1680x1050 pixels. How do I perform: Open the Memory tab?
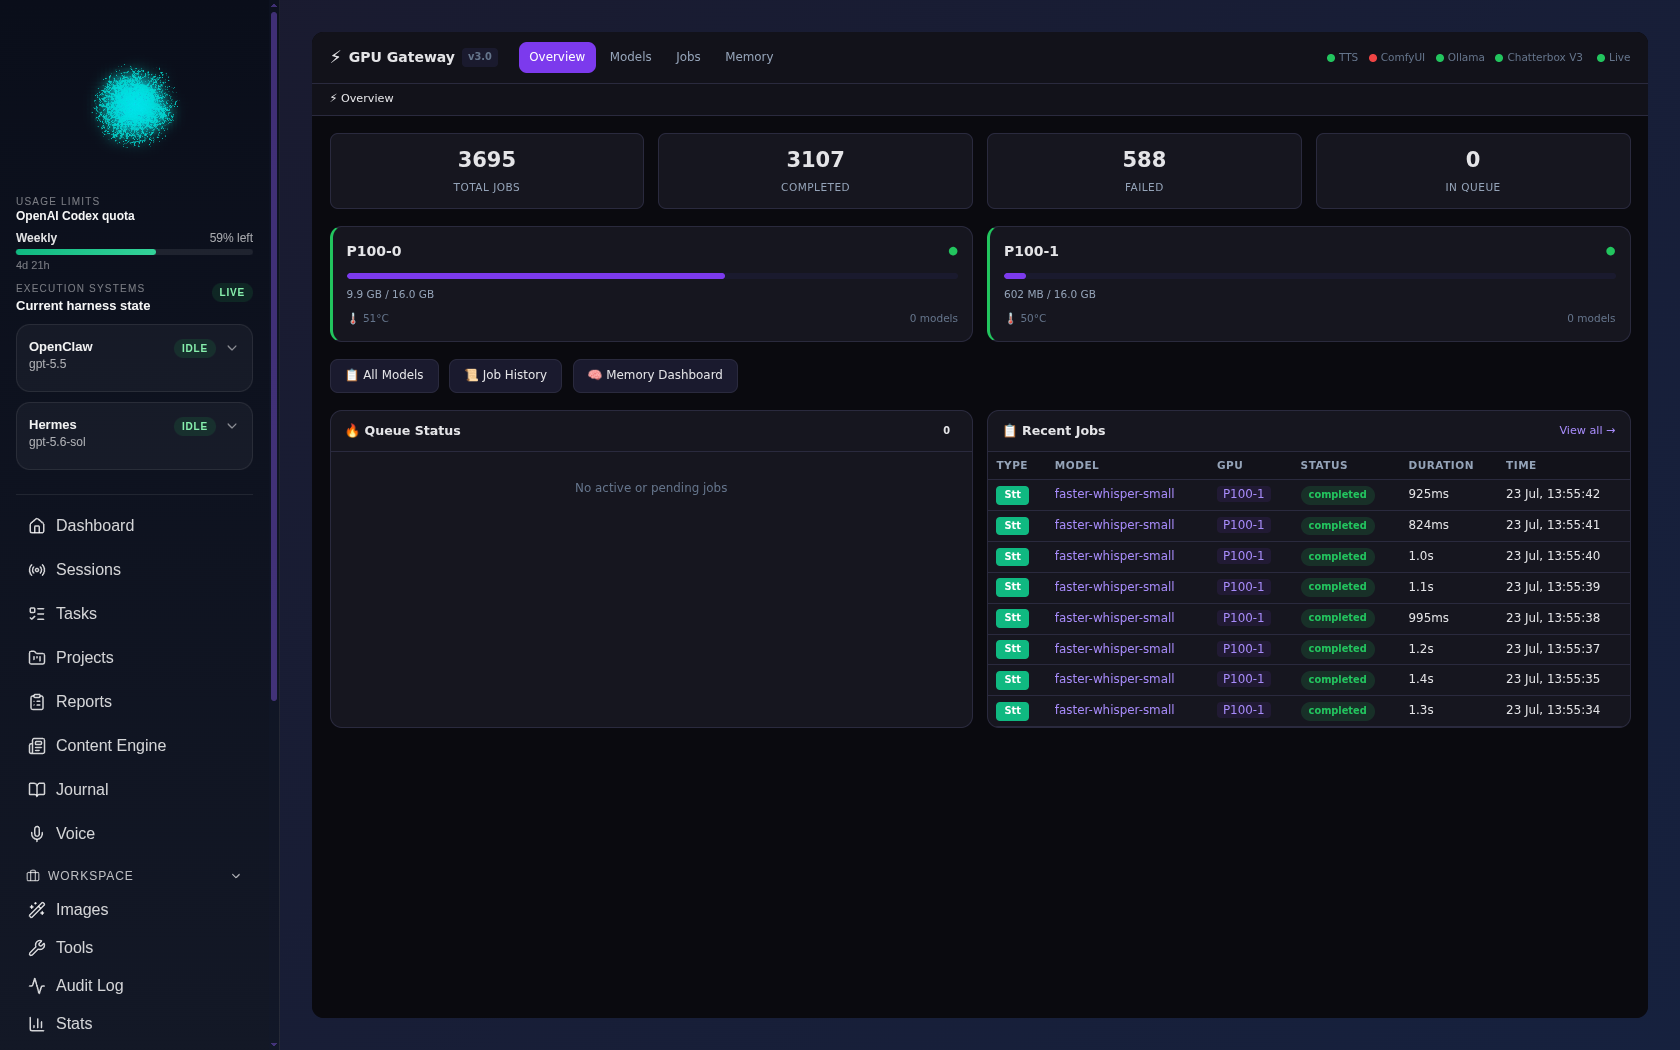pos(749,57)
